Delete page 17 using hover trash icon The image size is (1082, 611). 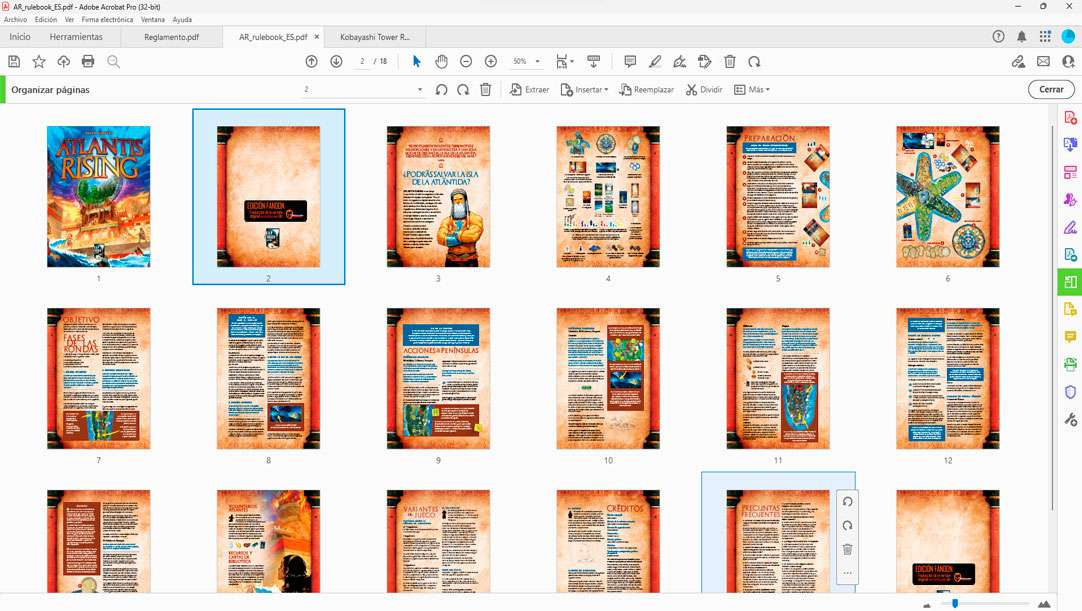click(847, 550)
